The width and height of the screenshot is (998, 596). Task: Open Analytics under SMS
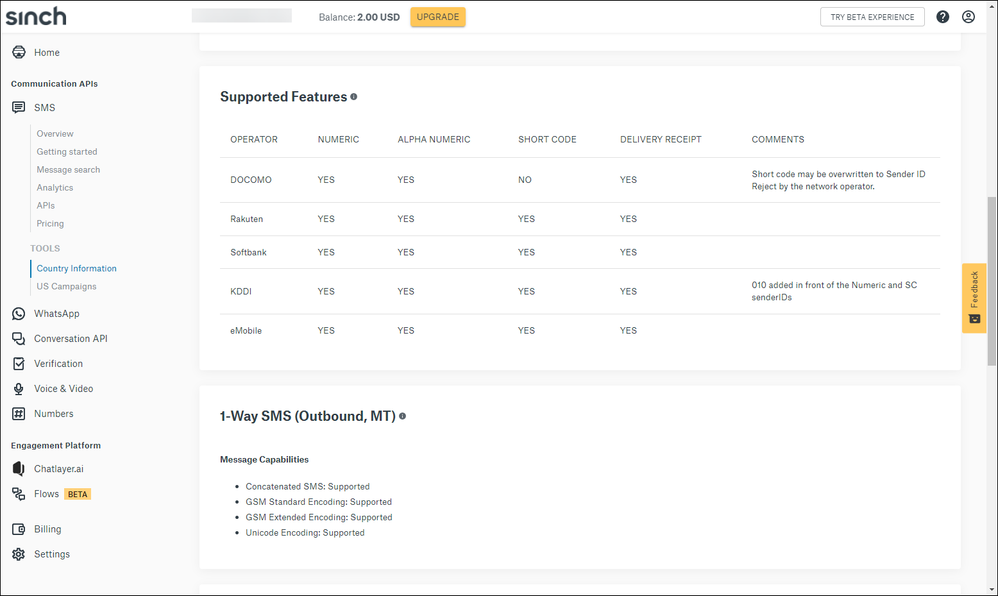[x=55, y=187]
